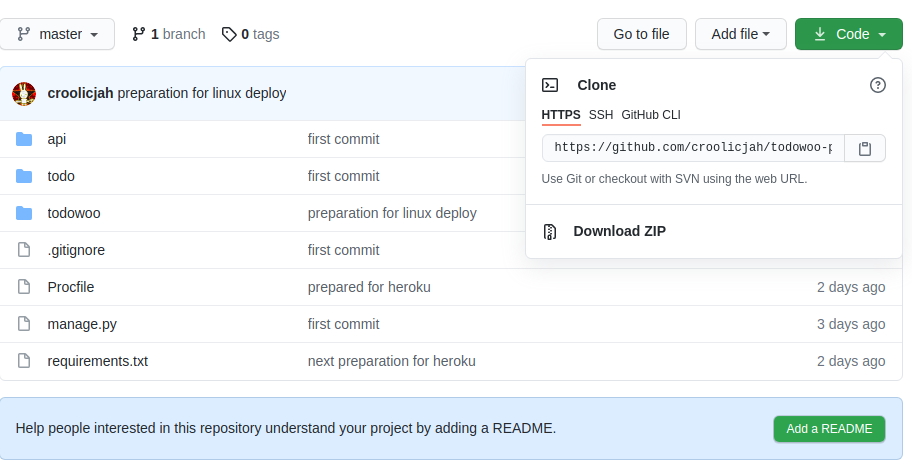The height and width of the screenshot is (469, 912).
Task: Open first commit message in todo row
Action: [x=343, y=176]
